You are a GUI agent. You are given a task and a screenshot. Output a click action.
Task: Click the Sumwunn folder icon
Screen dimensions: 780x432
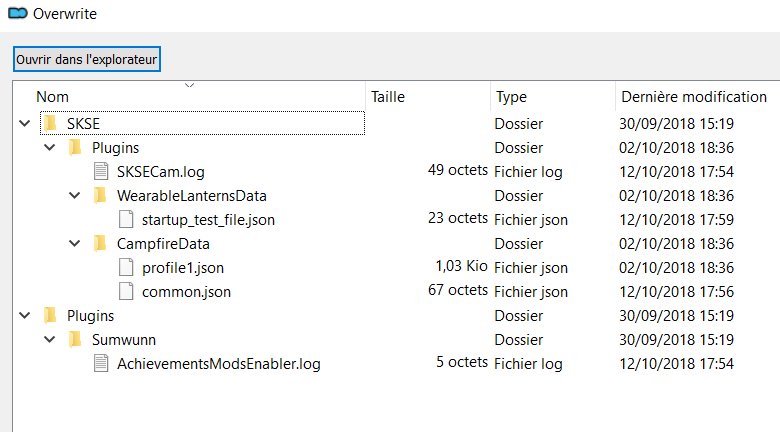point(74,339)
